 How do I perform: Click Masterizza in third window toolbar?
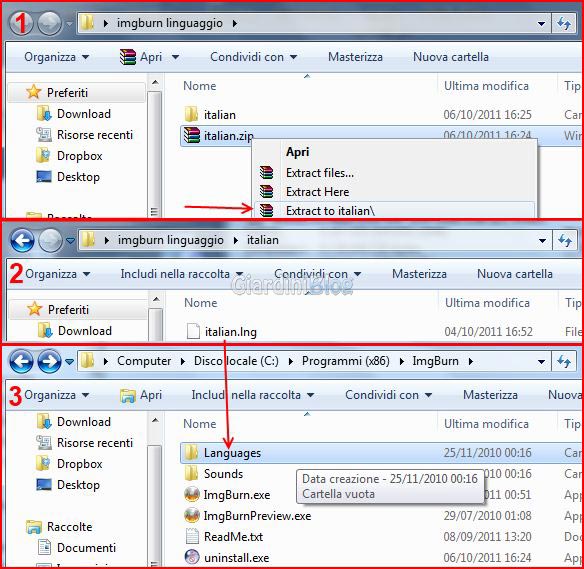490,395
